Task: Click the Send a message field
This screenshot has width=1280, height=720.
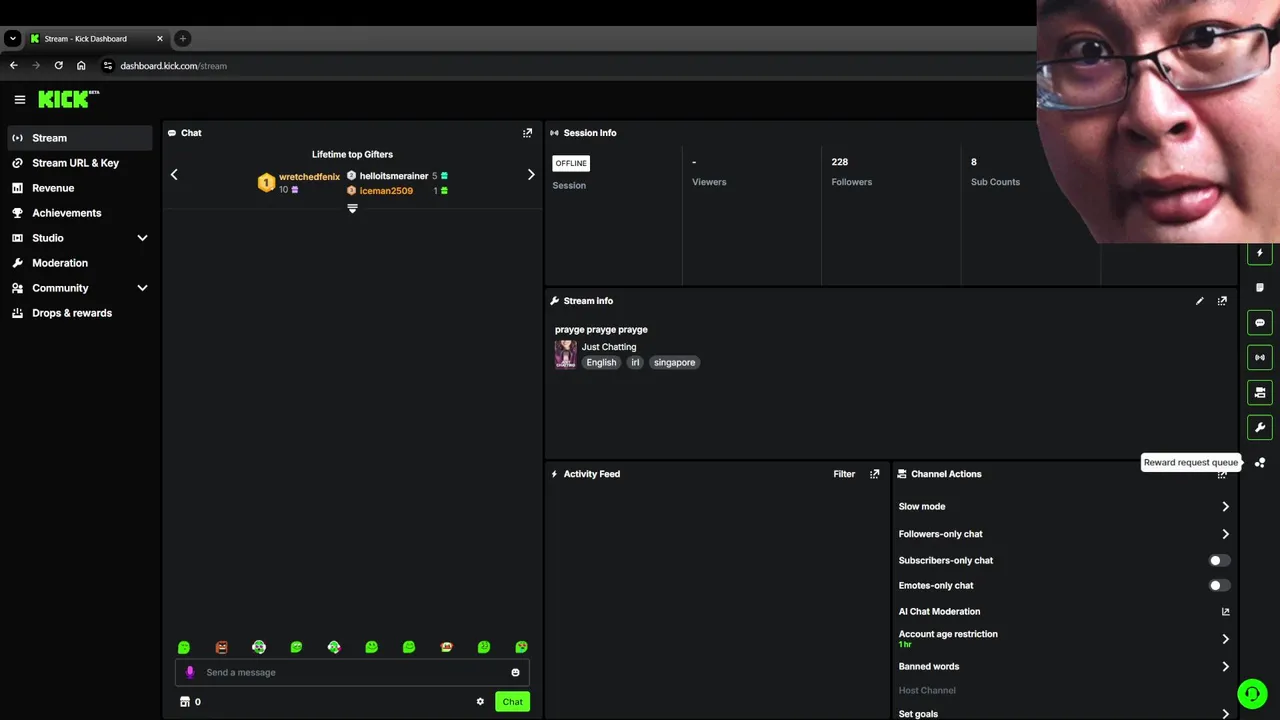Action: pos(352,673)
